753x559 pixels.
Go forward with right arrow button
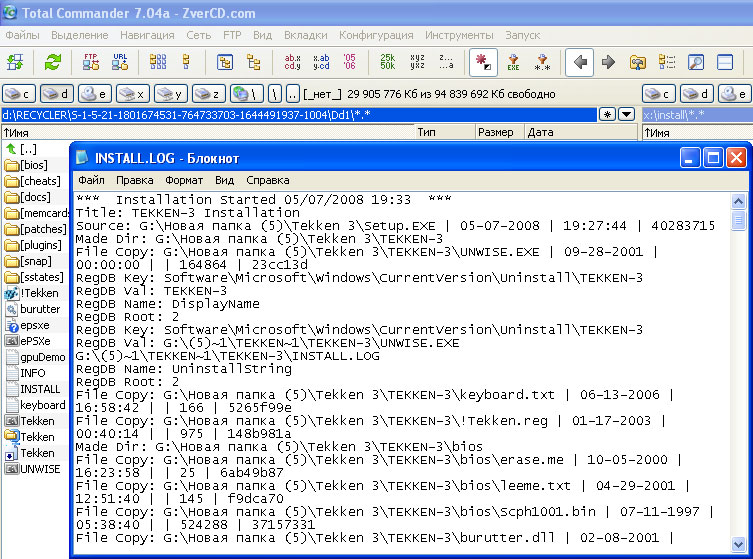point(608,62)
